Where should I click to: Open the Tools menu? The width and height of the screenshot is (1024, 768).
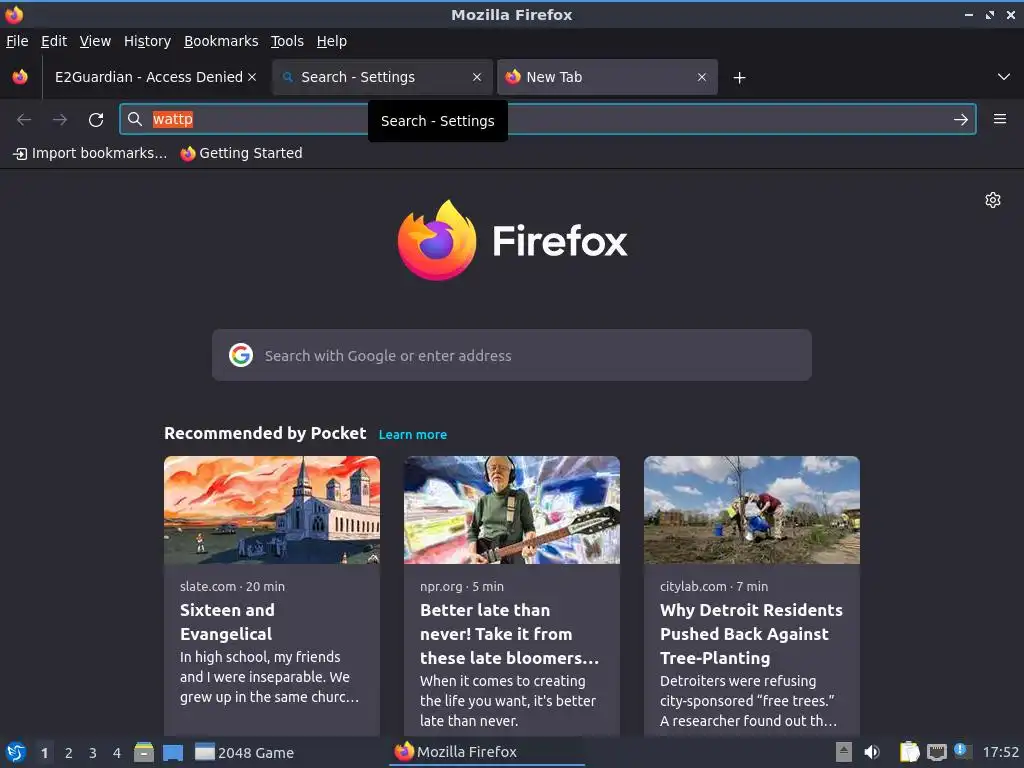tap(287, 41)
